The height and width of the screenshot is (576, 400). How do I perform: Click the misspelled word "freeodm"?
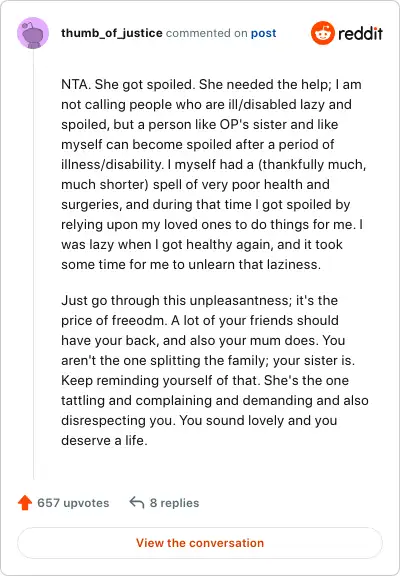tap(138, 320)
